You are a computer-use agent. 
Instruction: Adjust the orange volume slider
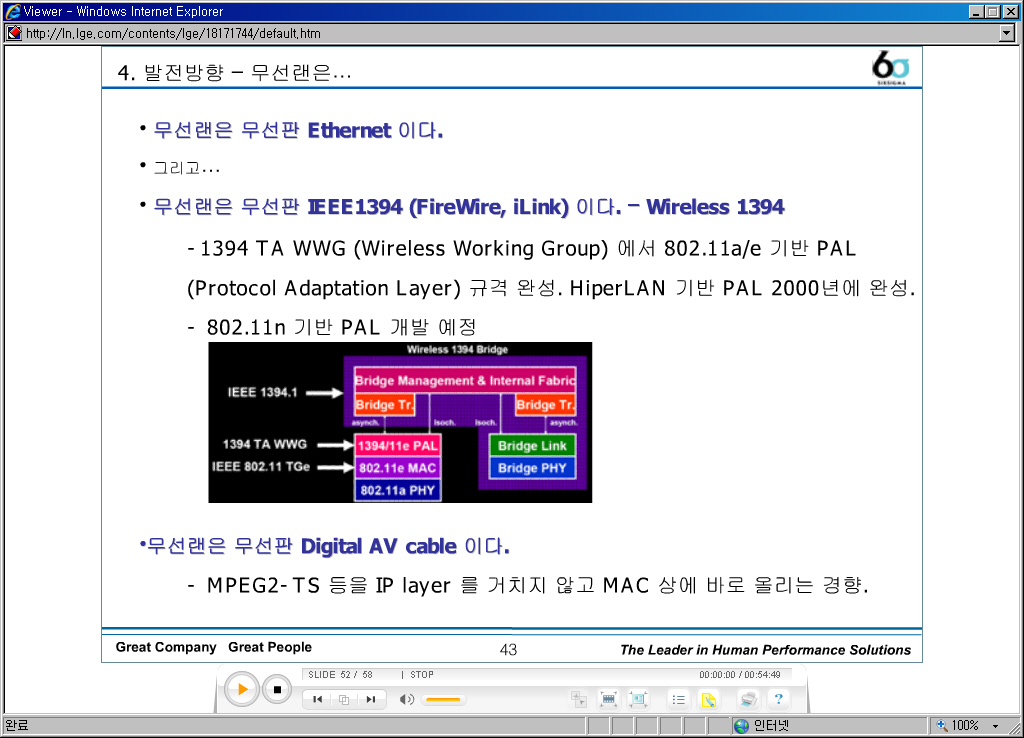pos(443,699)
